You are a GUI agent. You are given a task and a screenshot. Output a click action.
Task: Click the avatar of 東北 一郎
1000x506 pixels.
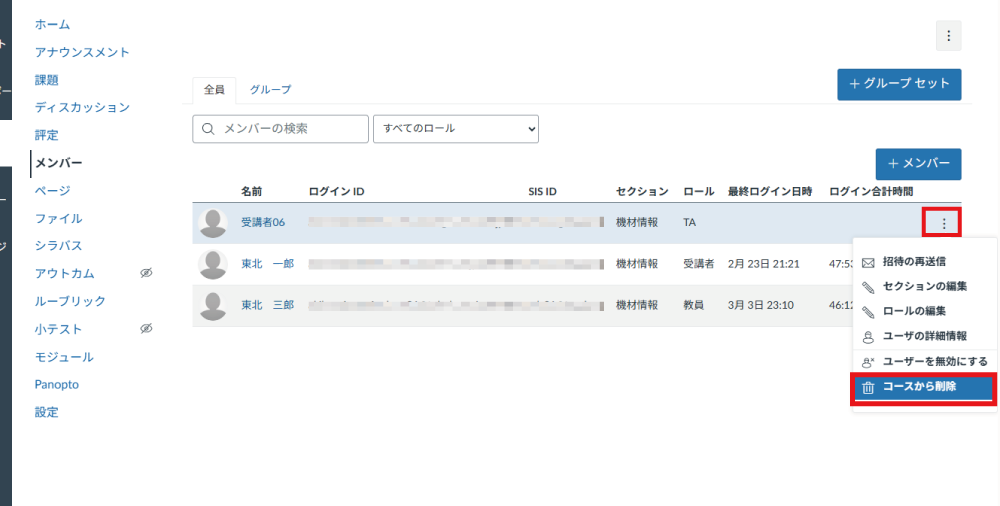coord(212,264)
